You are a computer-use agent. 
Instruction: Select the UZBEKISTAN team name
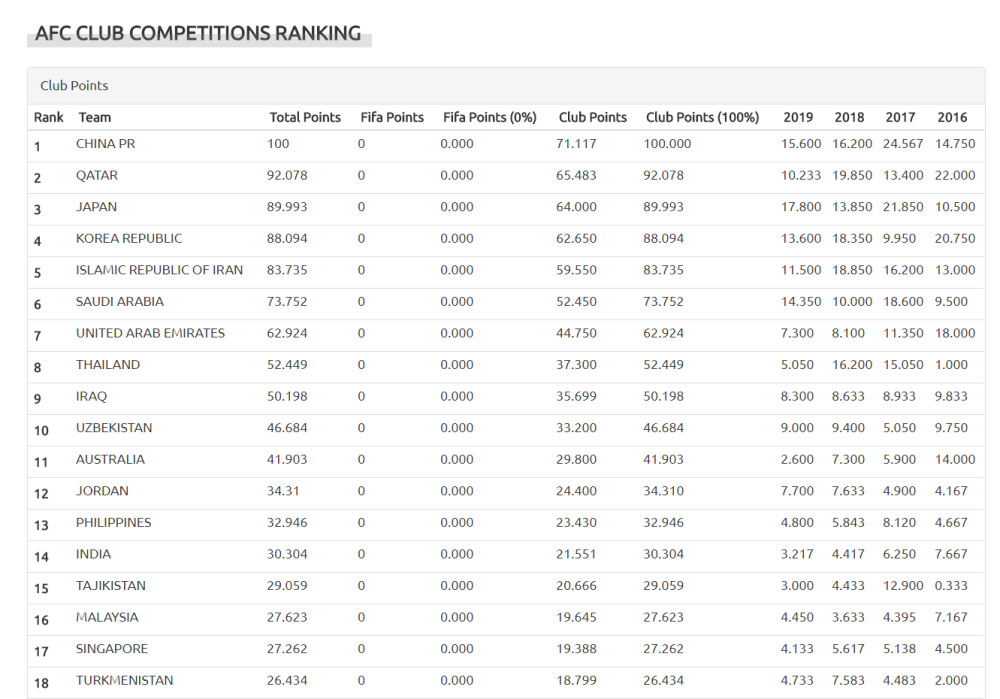[x=114, y=428]
